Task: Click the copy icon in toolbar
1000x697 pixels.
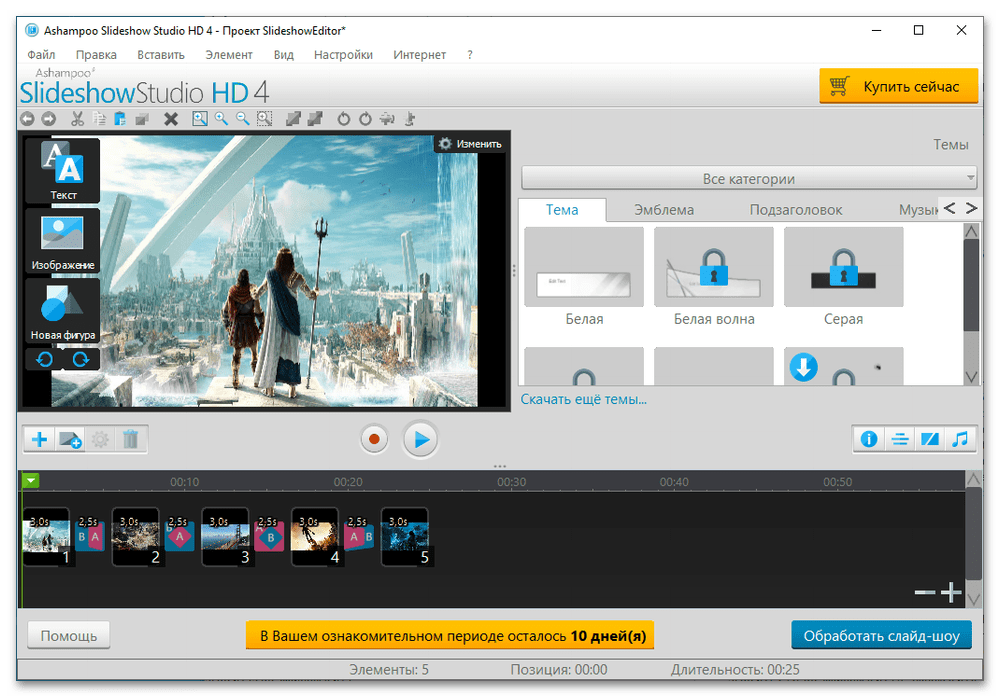Action: 99,119
